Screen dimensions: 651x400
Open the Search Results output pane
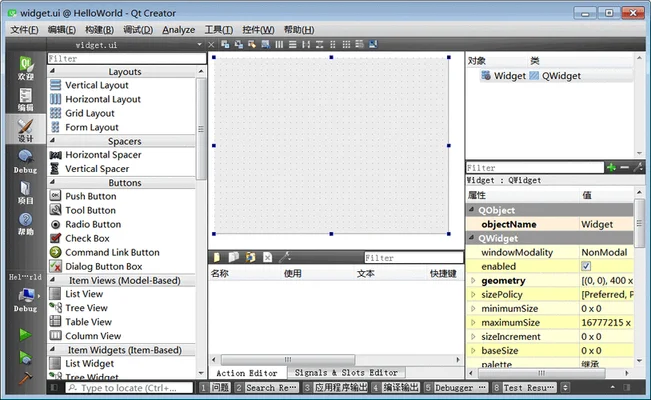(266, 388)
